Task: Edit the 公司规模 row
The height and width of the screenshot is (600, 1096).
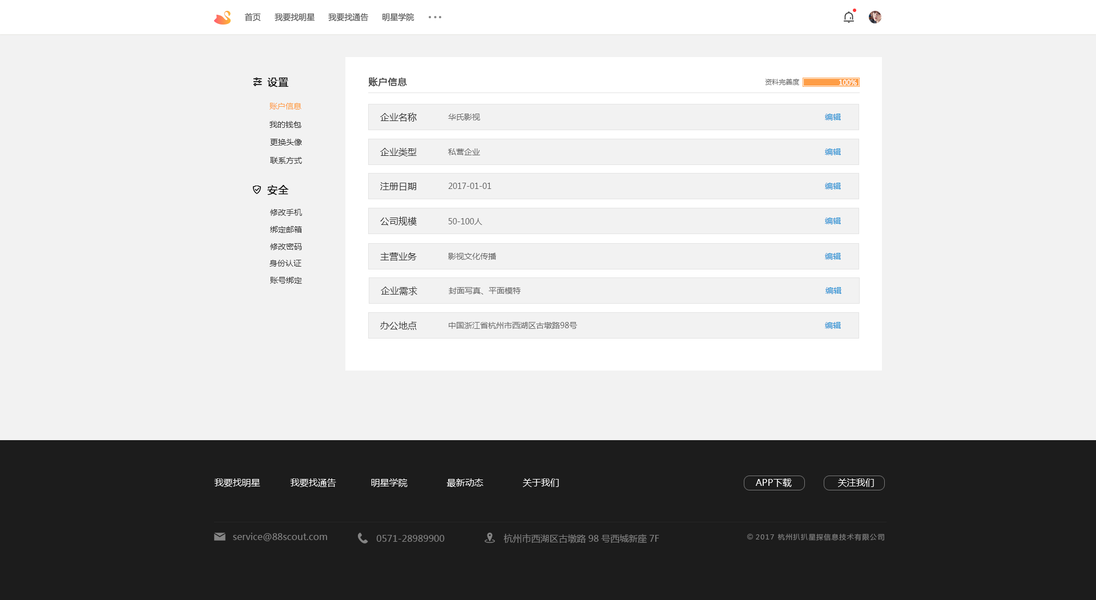Action: coord(832,221)
